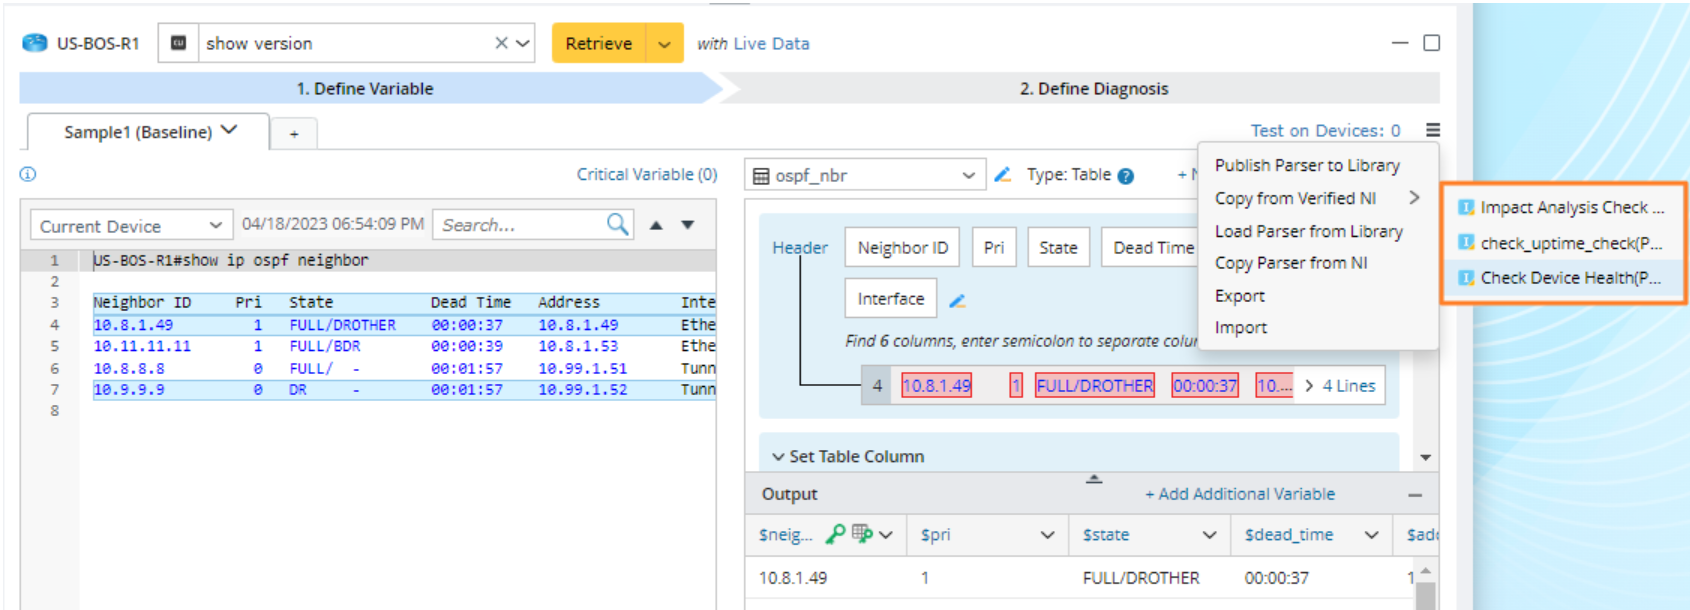Jump to next match with the down arrow
1690x610 pixels.
click(x=688, y=225)
